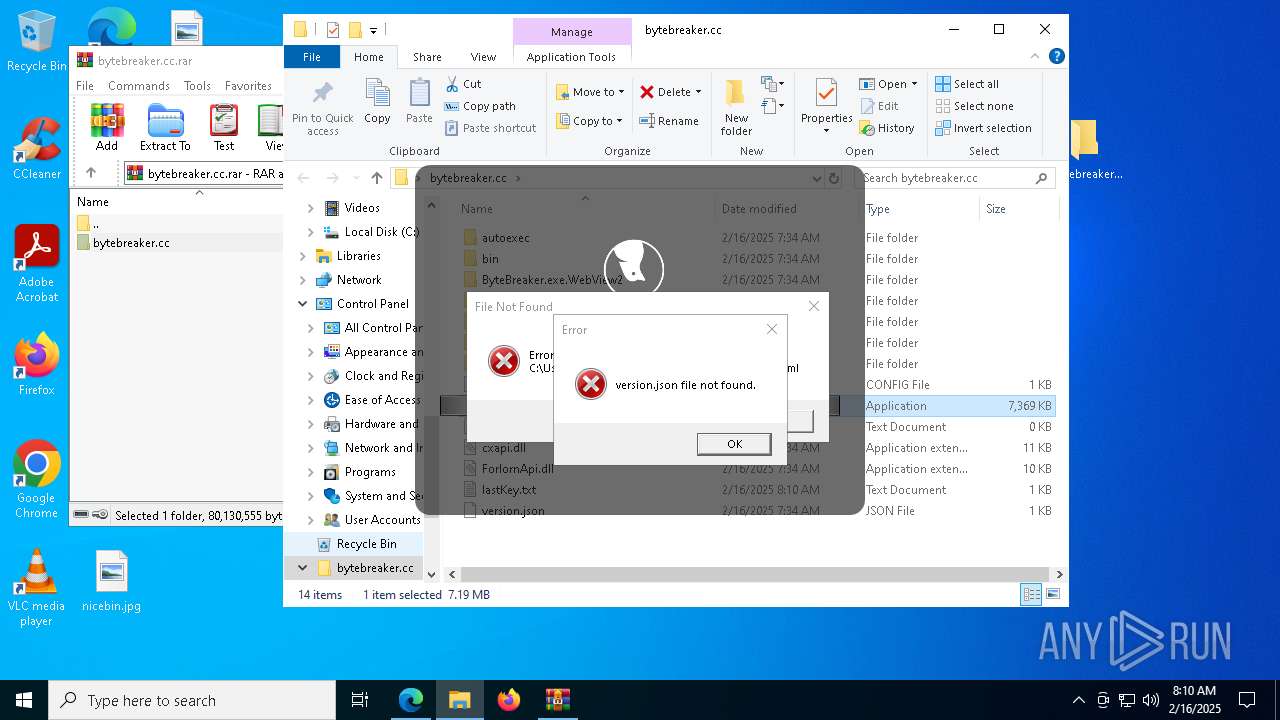Click the WinRAR up-one-level arrow
This screenshot has width=1280, height=720.
point(91,173)
